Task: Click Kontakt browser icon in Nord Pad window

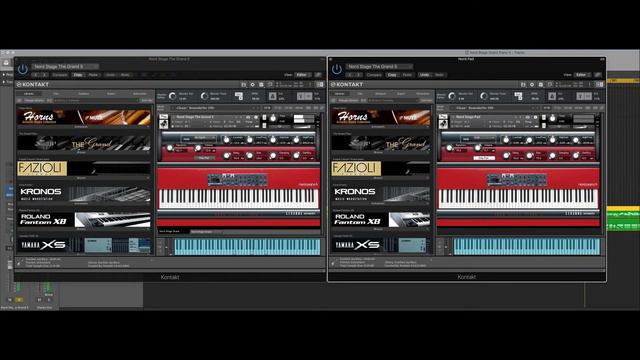Action: click(523, 84)
